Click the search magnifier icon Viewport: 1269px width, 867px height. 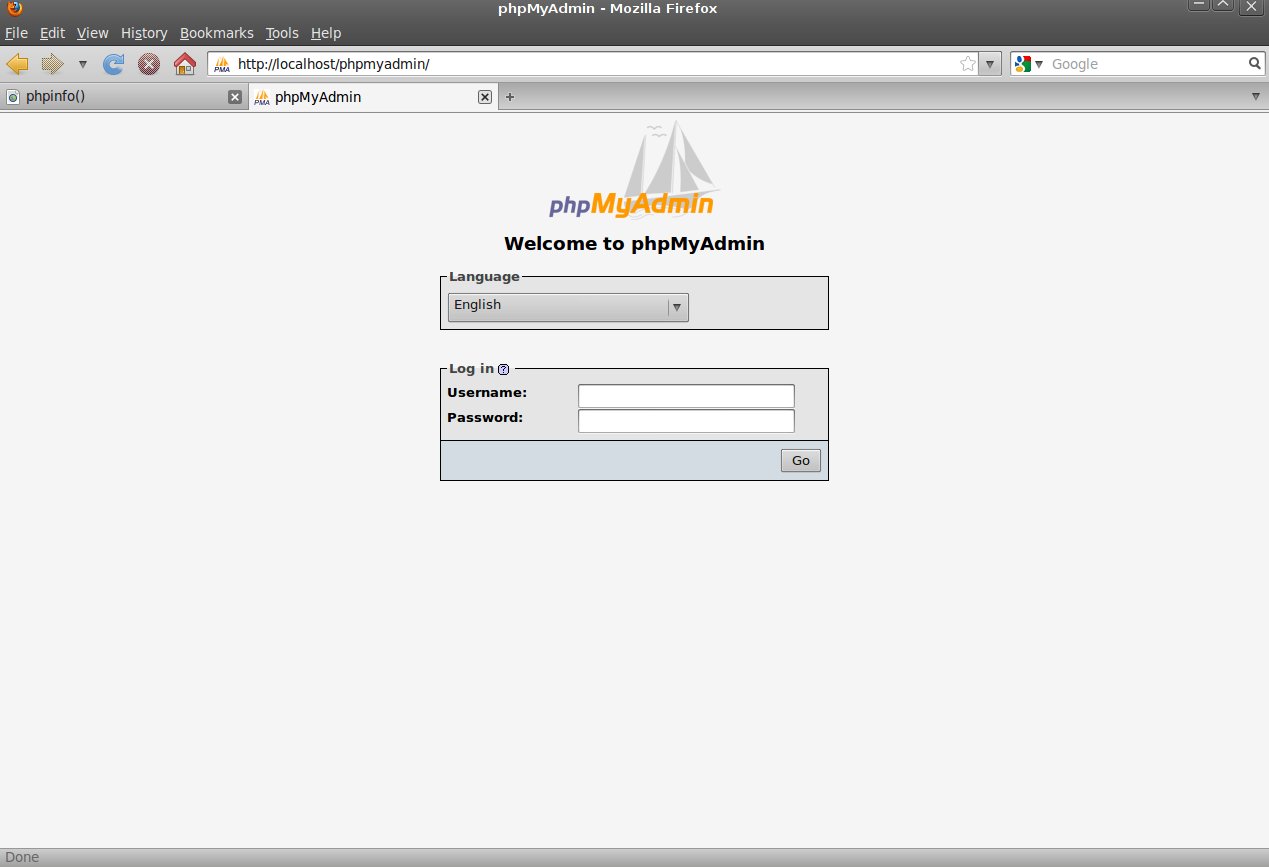(x=1255, y=64)
